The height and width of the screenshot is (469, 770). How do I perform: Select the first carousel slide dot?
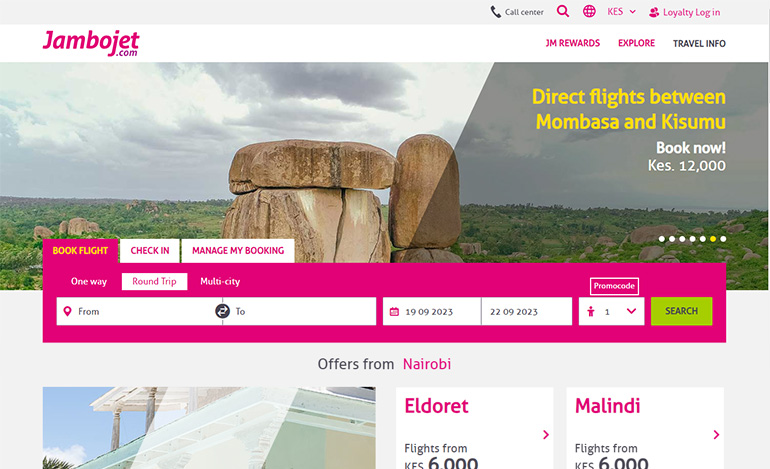[x=661, y=239]
